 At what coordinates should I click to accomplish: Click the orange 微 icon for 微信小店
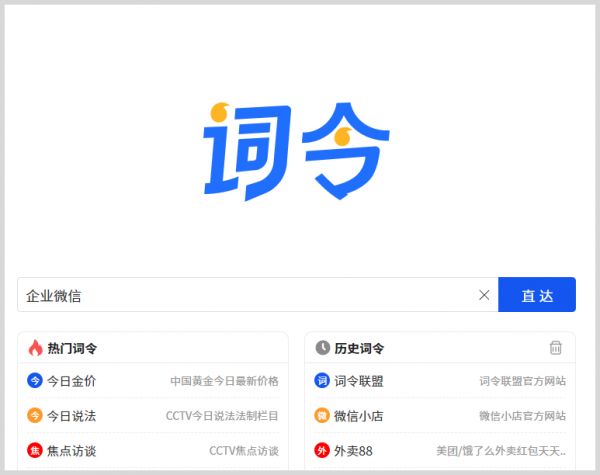pos(322,416)
